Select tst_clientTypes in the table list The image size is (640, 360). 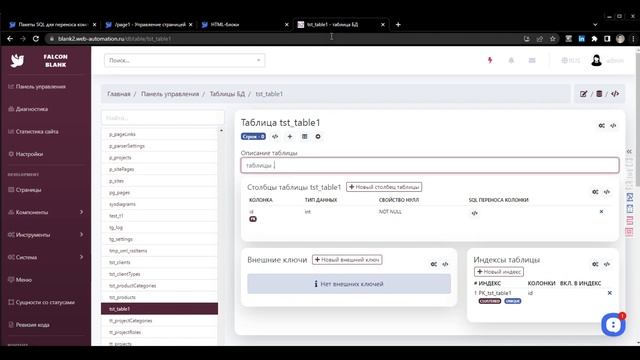(159, 274)
